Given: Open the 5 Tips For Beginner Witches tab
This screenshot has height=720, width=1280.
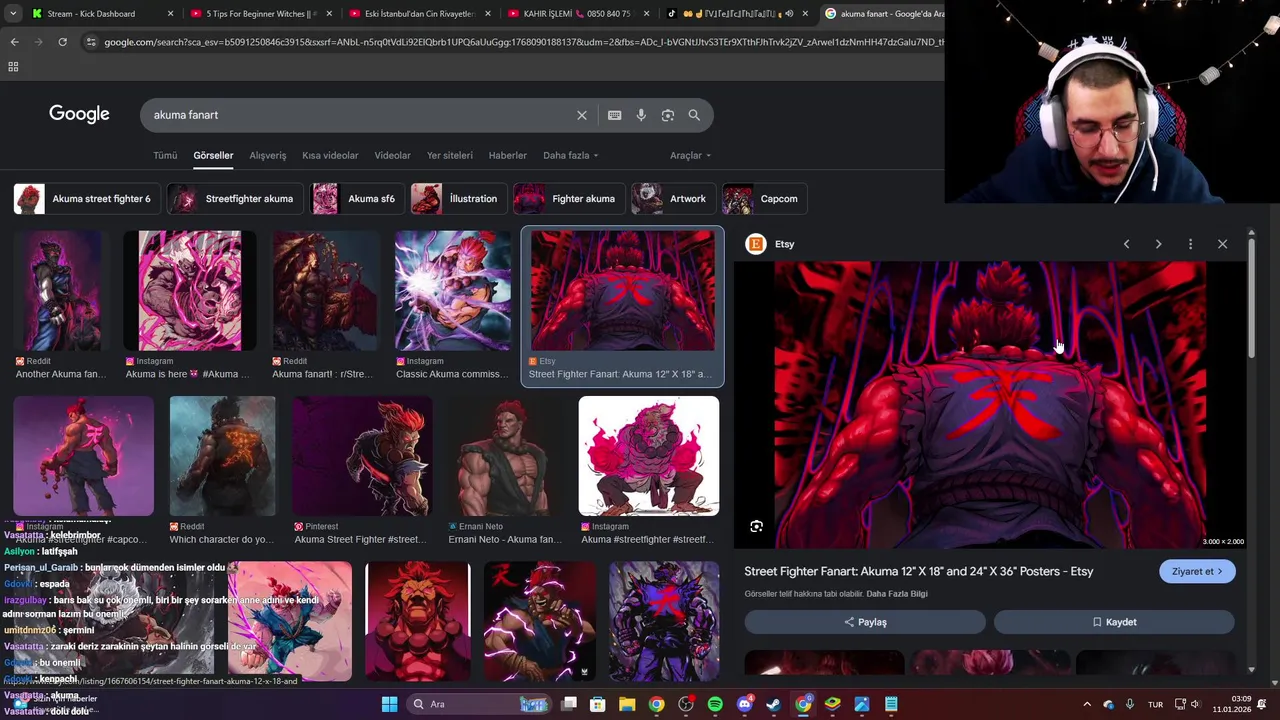Looking at the screenshot, I should [x=260, y=14].
